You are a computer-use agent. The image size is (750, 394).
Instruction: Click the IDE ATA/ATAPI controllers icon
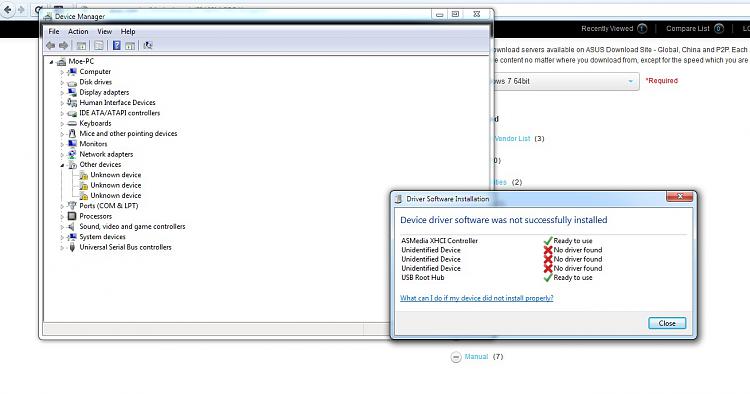[x=72, y=113]
